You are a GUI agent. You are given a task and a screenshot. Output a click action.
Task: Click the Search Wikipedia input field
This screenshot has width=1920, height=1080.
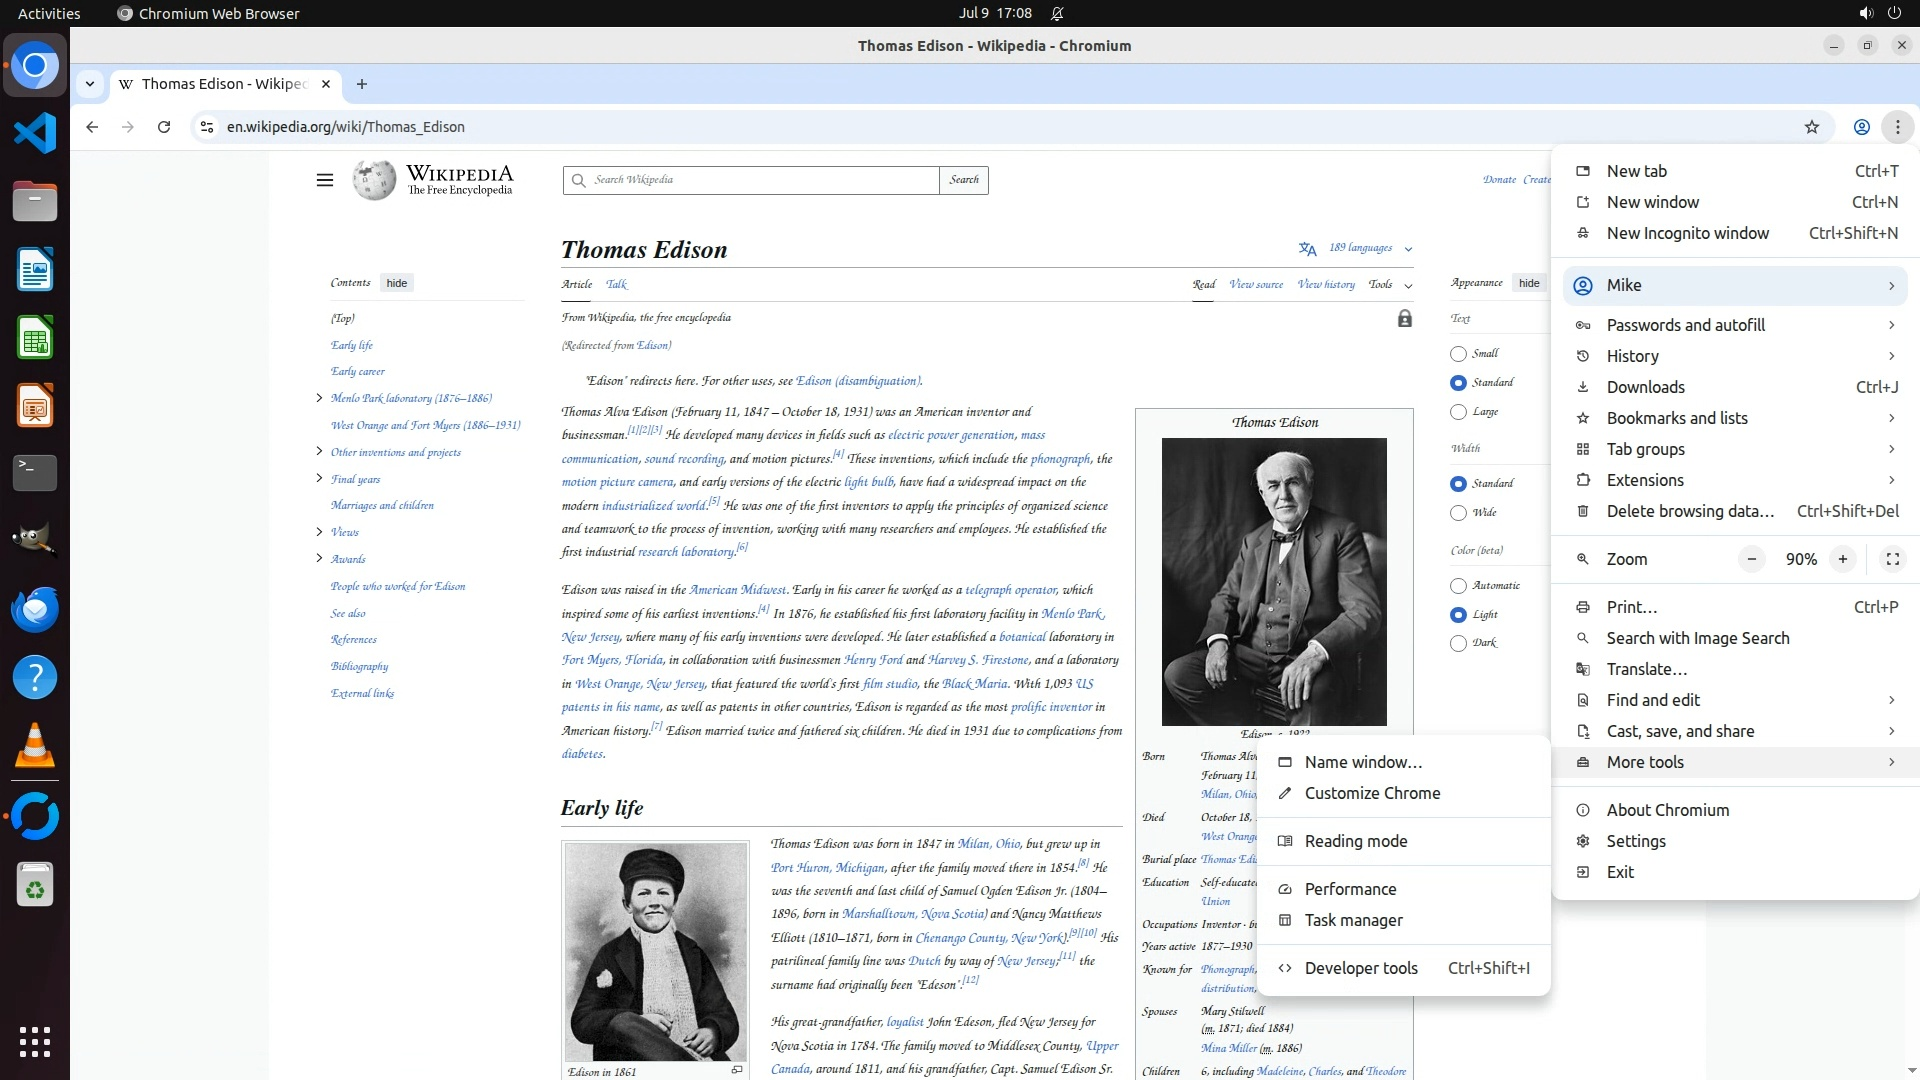pos(760,180)
